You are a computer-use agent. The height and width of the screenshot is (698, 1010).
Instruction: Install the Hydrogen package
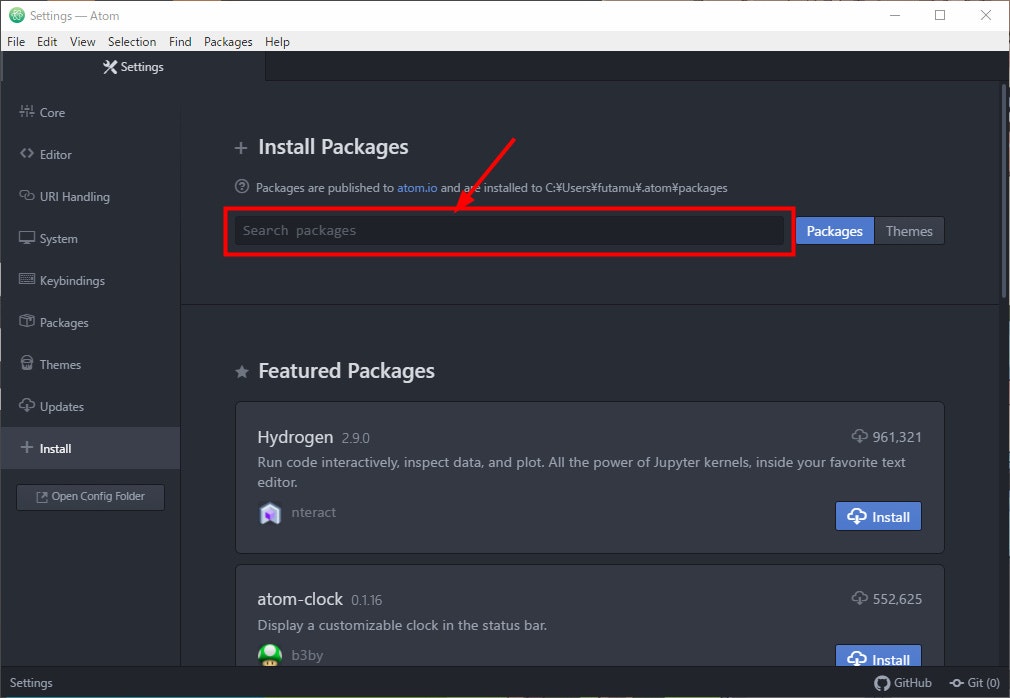(x=878, y=516)
